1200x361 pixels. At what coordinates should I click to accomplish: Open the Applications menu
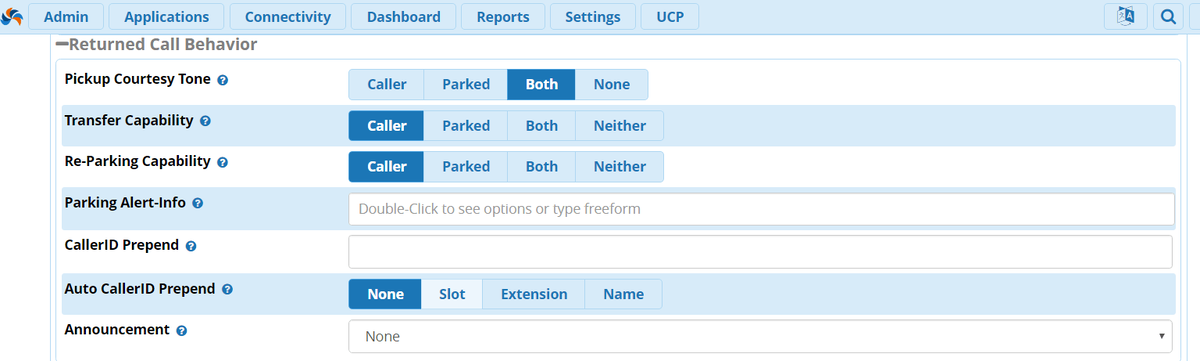(166, 17)
